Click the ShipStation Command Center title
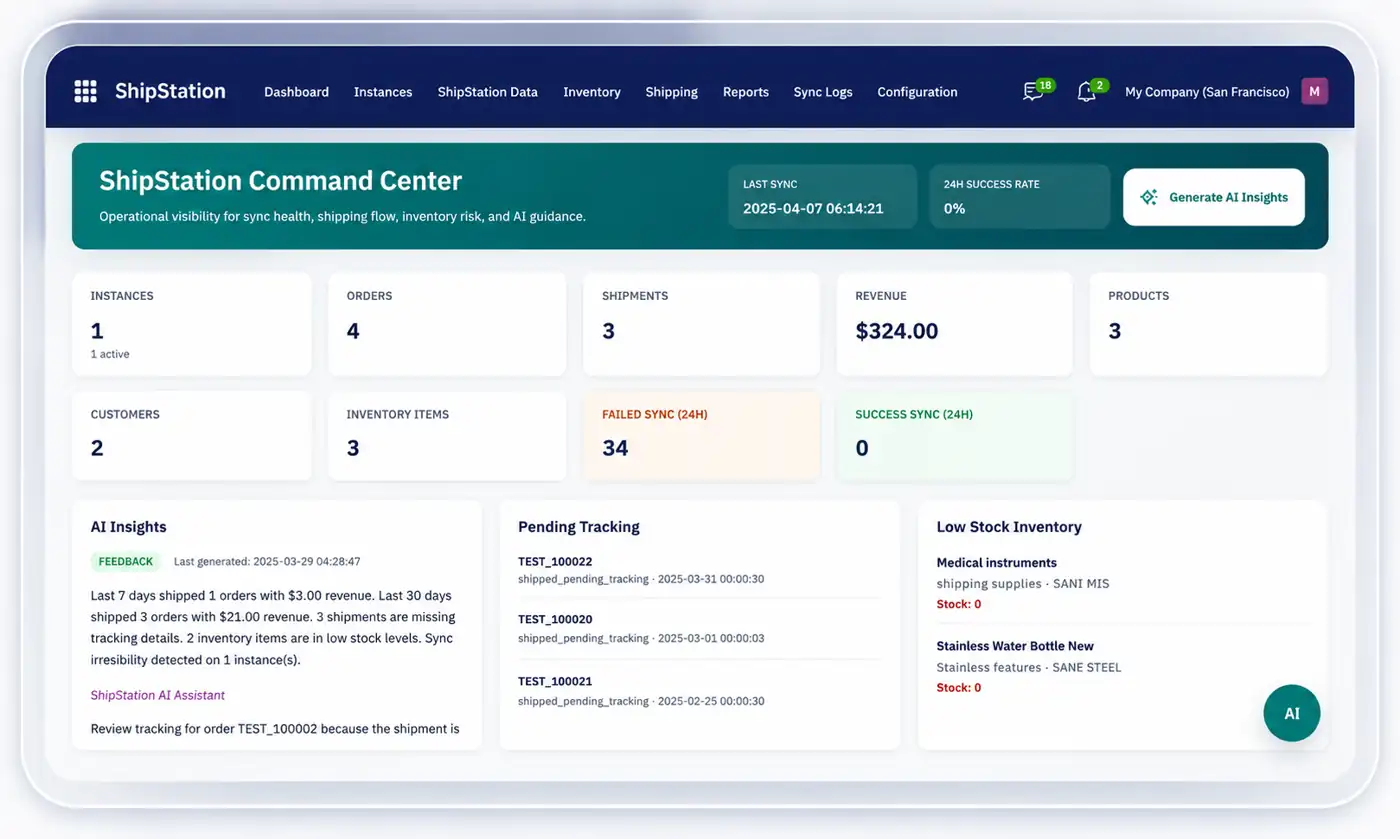Viewport: 1400px width, 839px height. click(x=281, y=181)
